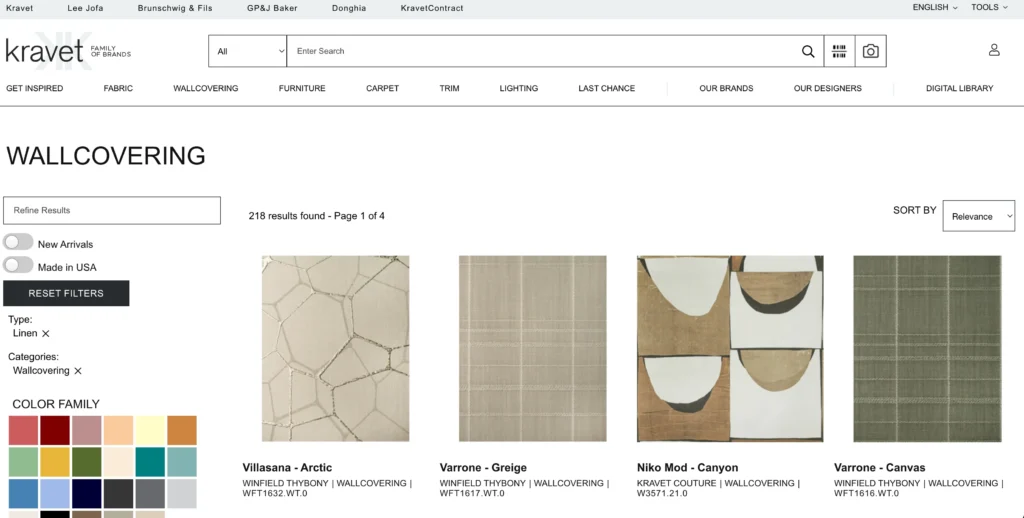Open the Wallcovering menu
This screenshot has height=518, width=1024.
pos(206,88)
